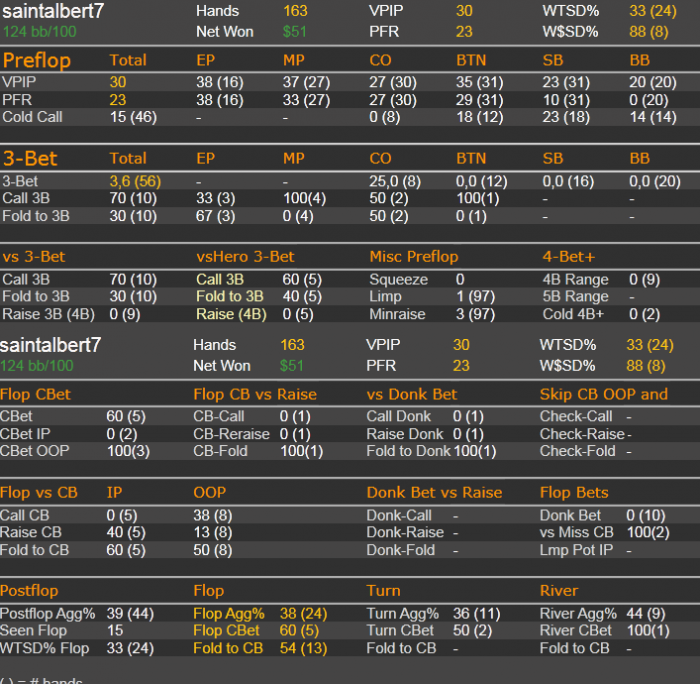Click the vs Donk Bet heading
The width and height of the screenshot is (700, 684).
pos(412,394)
